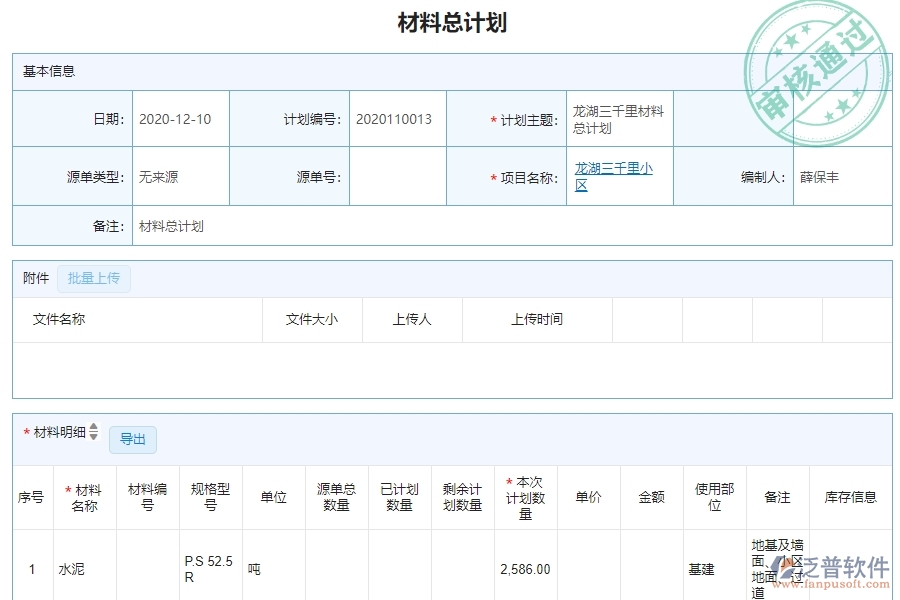Click the 单价 cell for 水泥
Screen dimensions: 900x600
click(588, 567)
